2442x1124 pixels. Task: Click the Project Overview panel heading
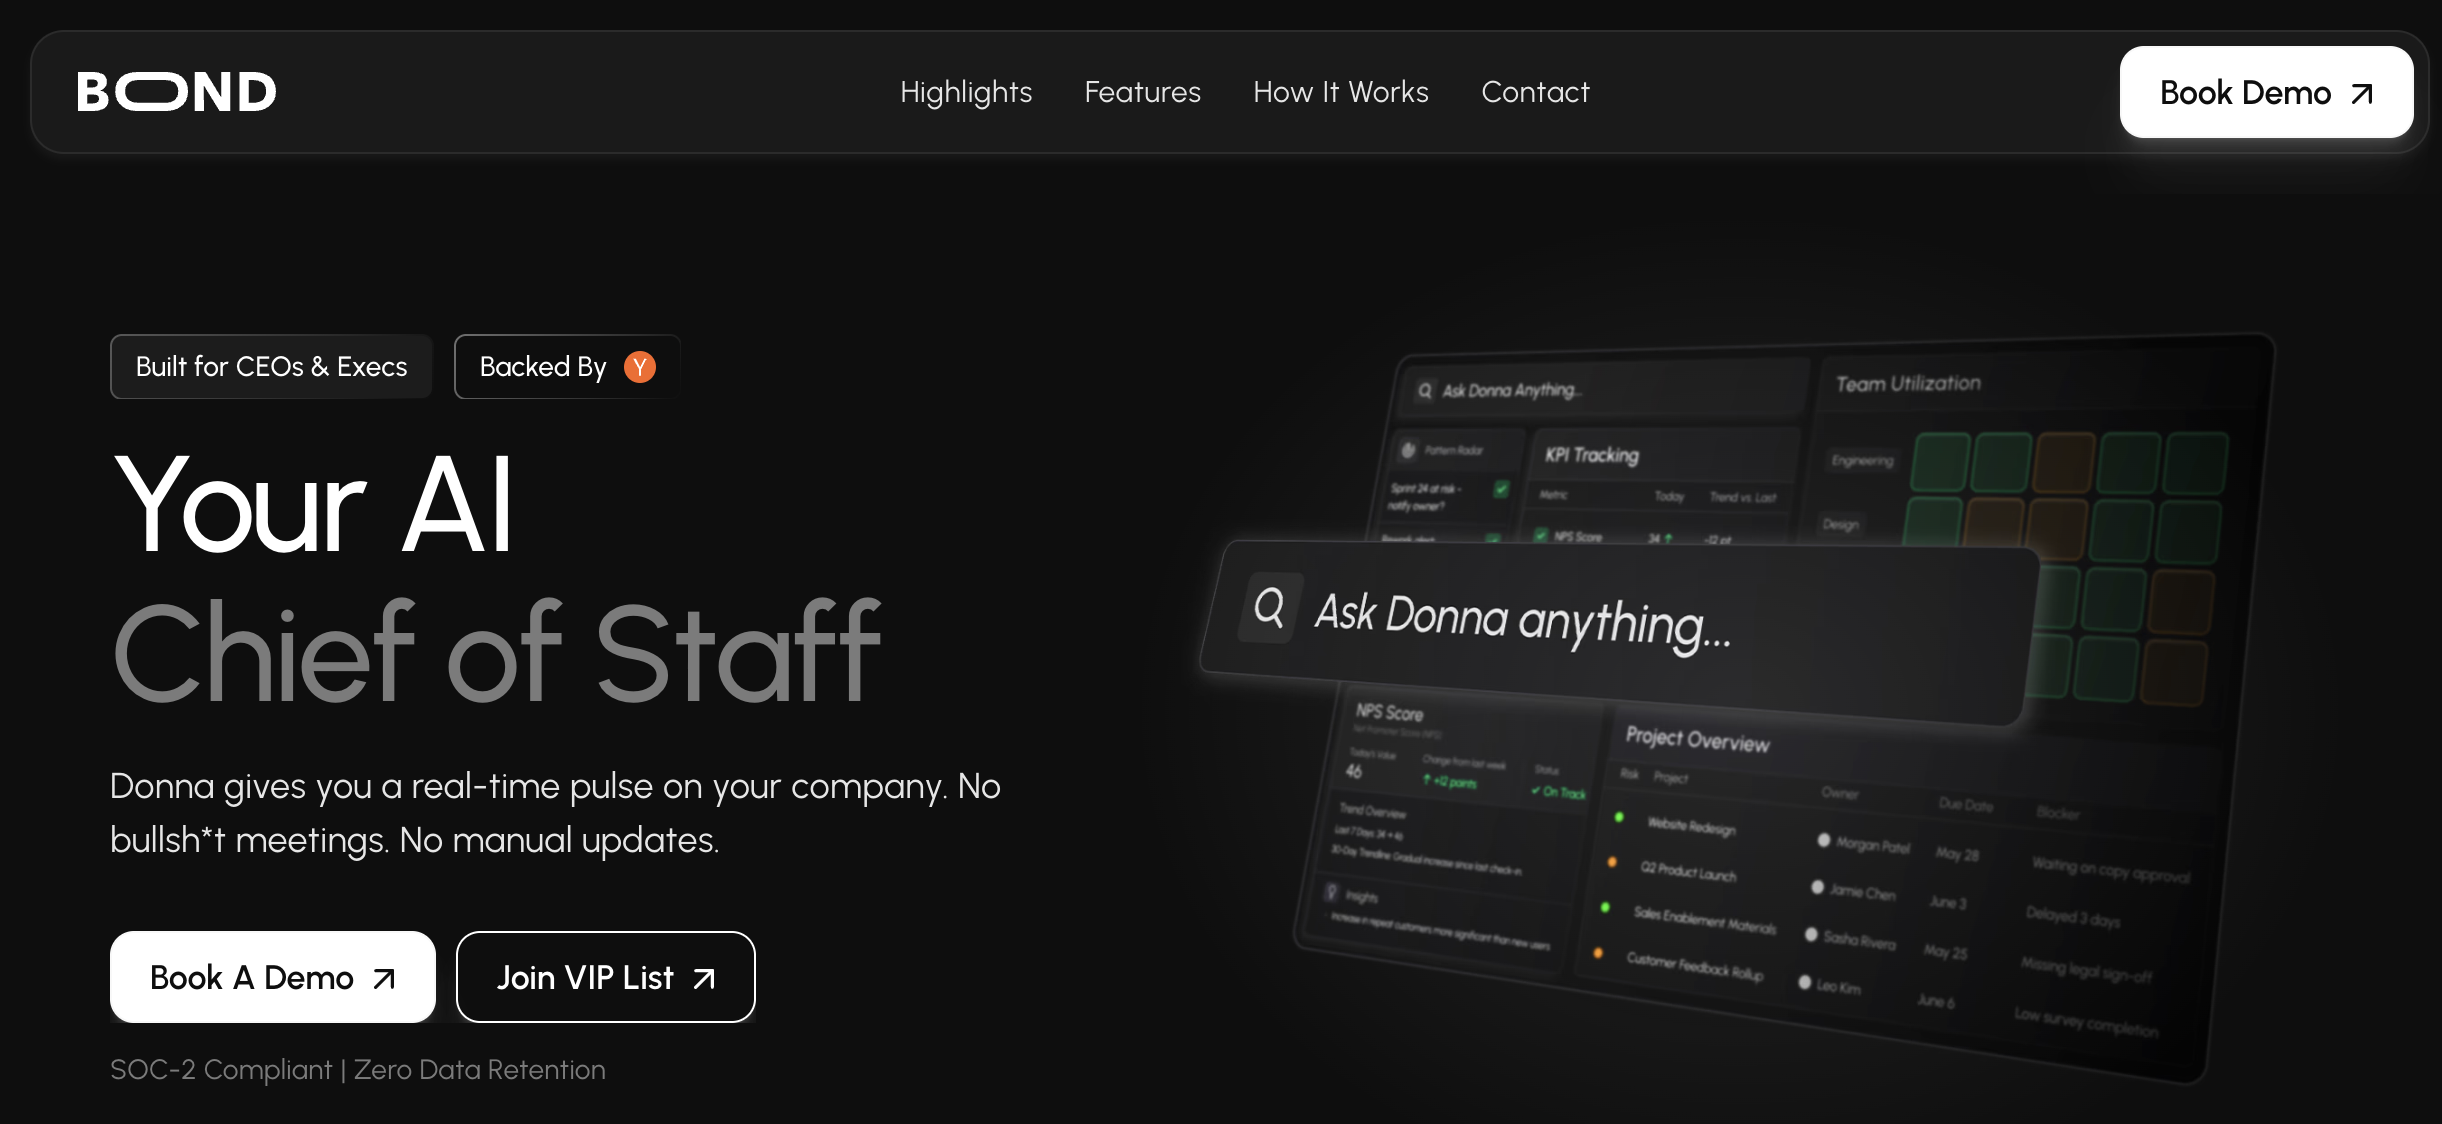coord(1697,739)
